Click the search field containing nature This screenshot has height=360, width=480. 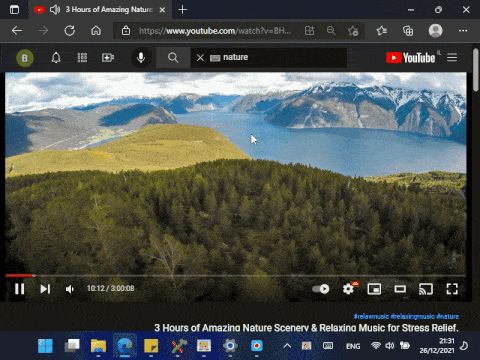[x=268, y=58]
